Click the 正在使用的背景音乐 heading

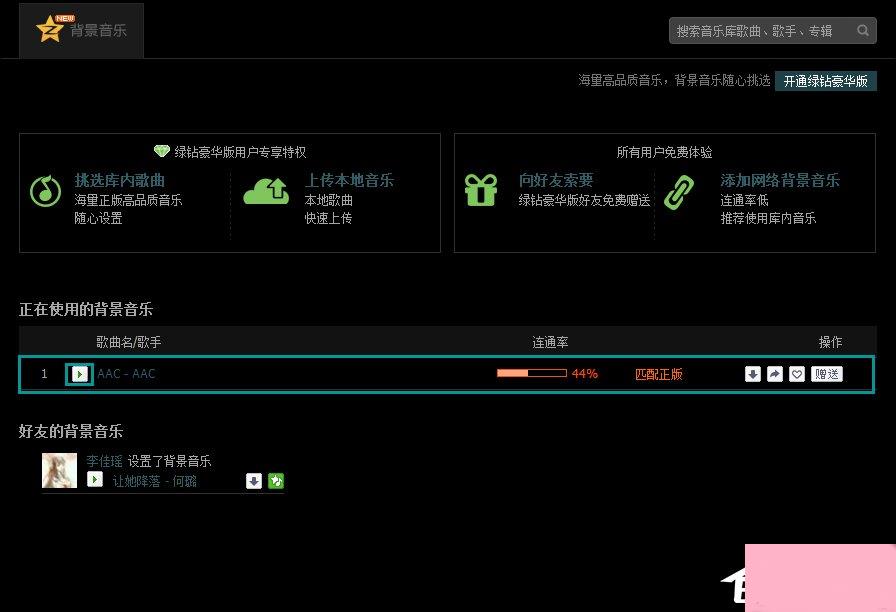click(86, 309)
